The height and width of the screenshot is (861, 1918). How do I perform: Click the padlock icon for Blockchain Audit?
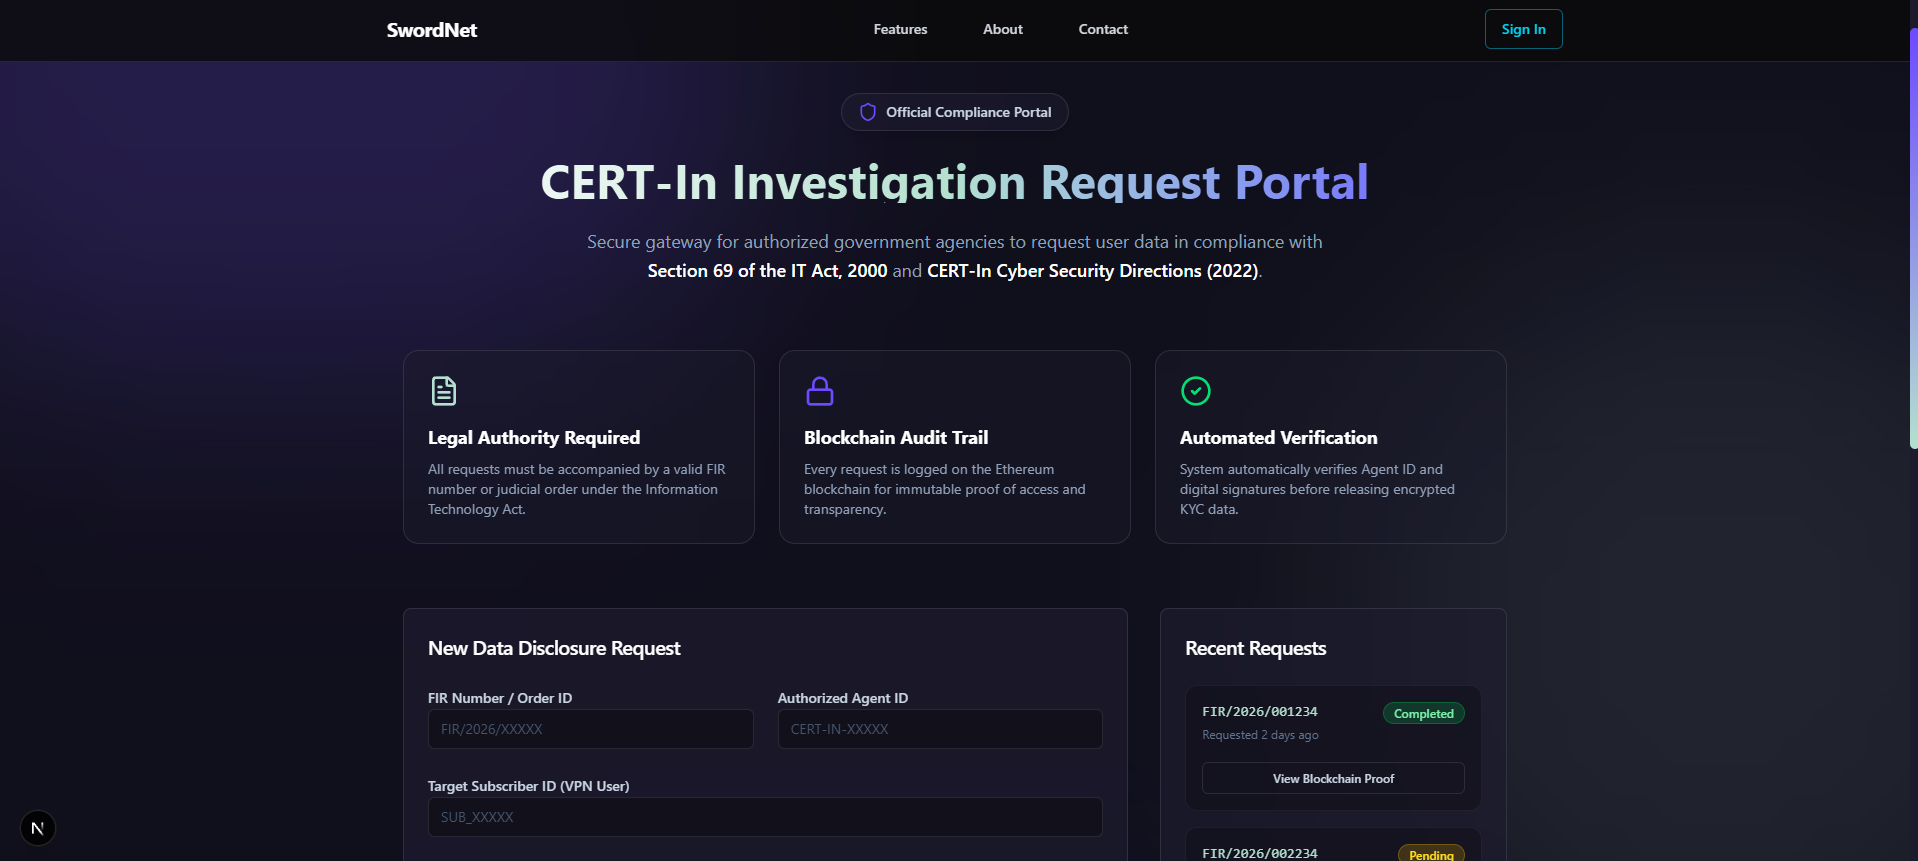point(819,390)
